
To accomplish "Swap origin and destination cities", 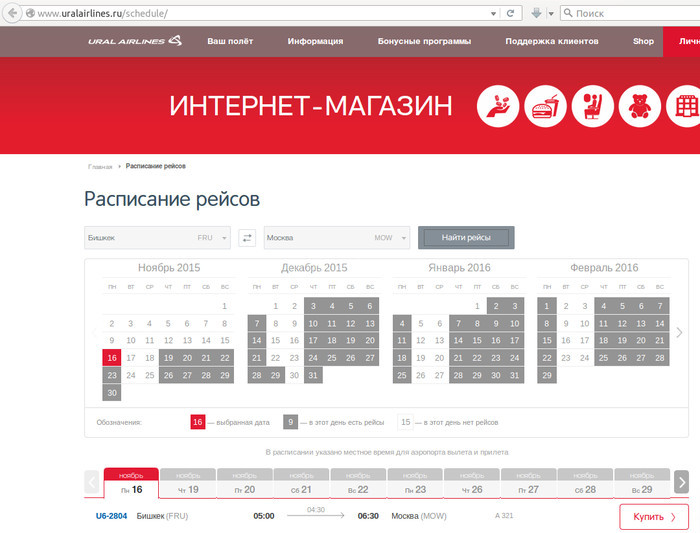I will pos(247,238).
